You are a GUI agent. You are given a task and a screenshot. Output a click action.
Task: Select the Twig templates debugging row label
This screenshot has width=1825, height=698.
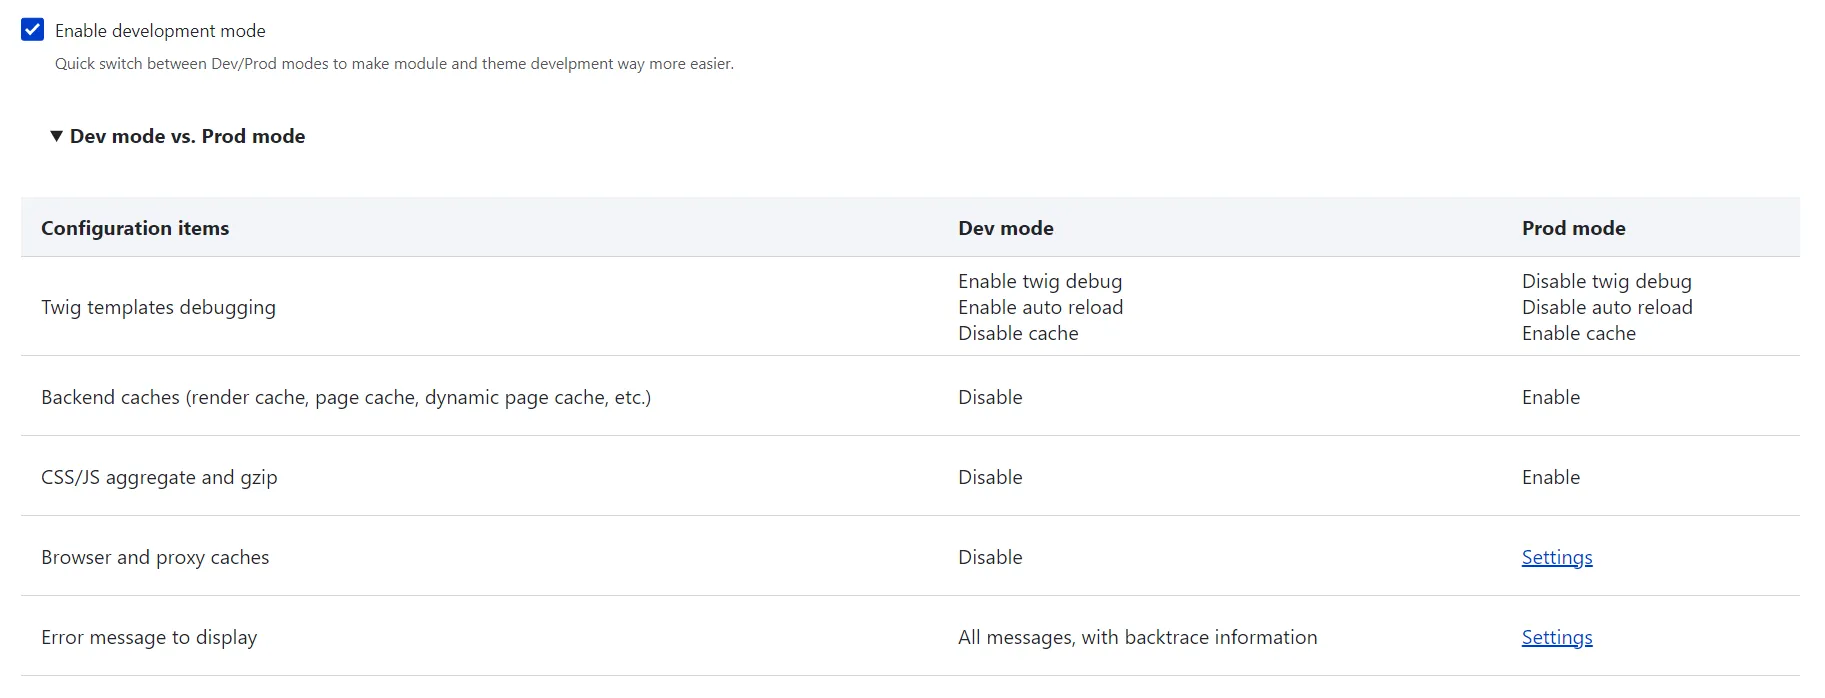158,307
